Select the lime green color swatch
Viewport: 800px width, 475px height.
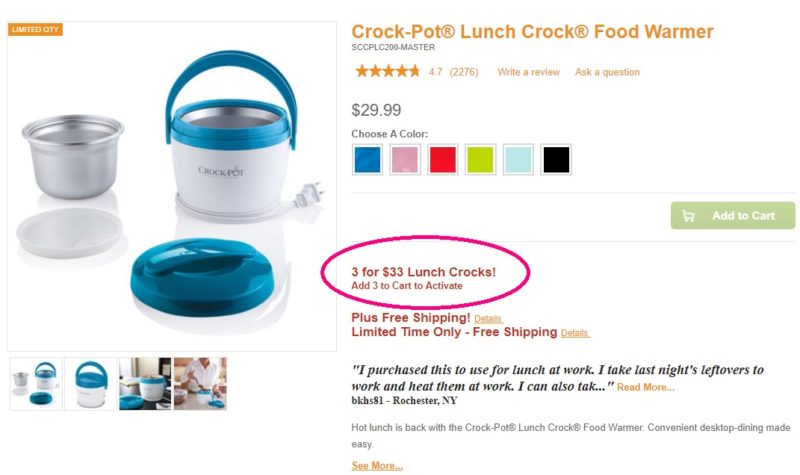[481, 160]
